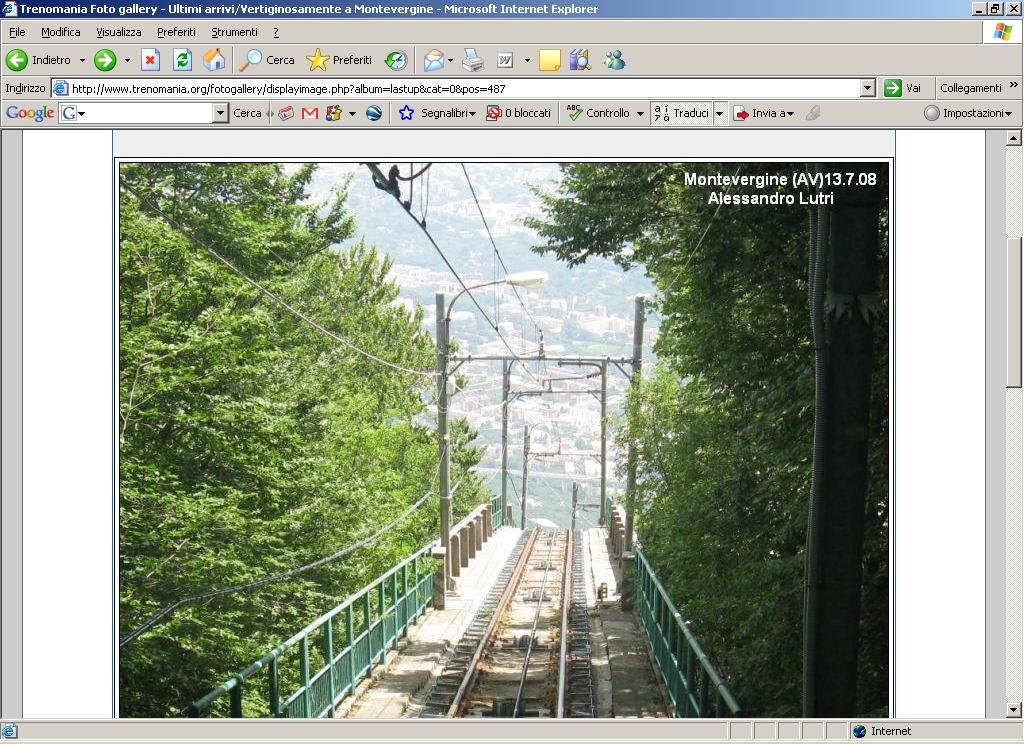Open the address bar URL dropdown
Screen dimensions: 1024x744
pos(868,88)
